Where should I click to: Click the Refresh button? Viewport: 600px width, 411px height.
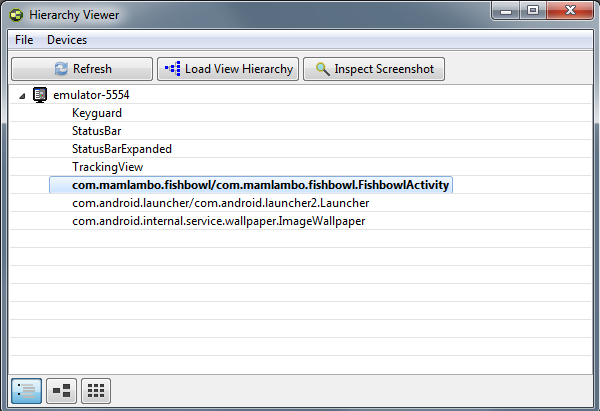pos(82,69)
